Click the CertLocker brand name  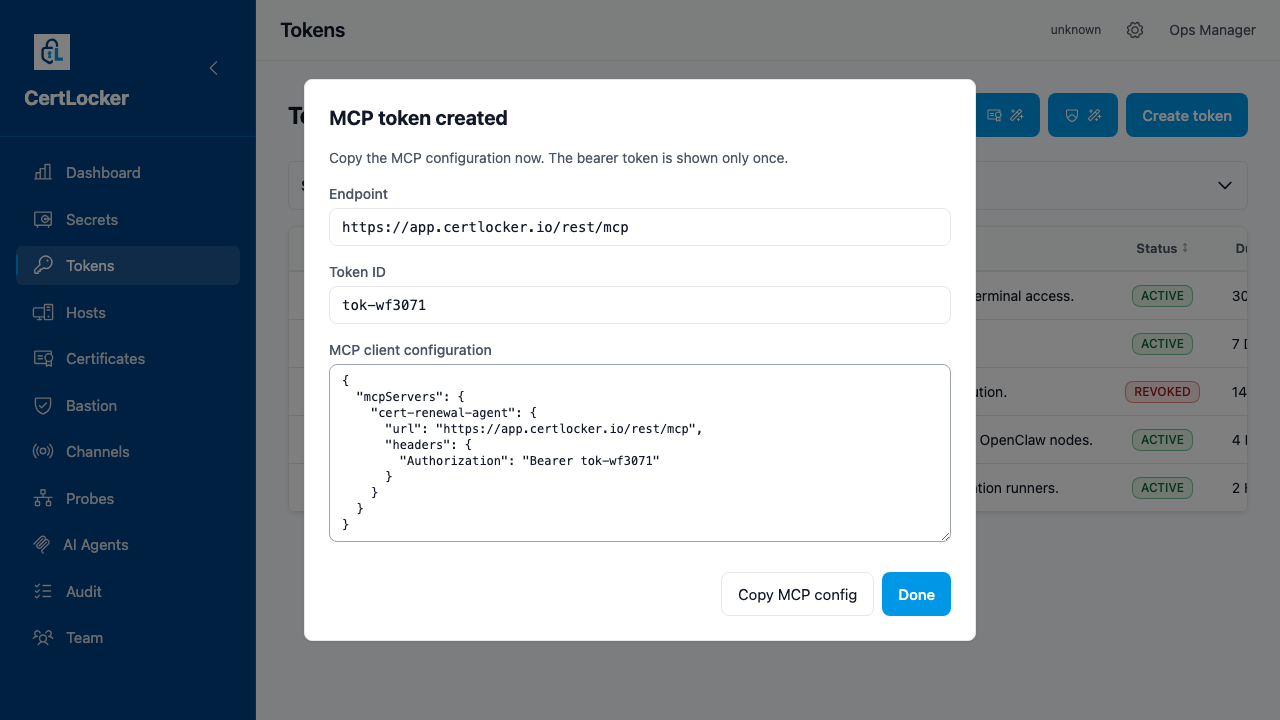(x=76, y=98)
